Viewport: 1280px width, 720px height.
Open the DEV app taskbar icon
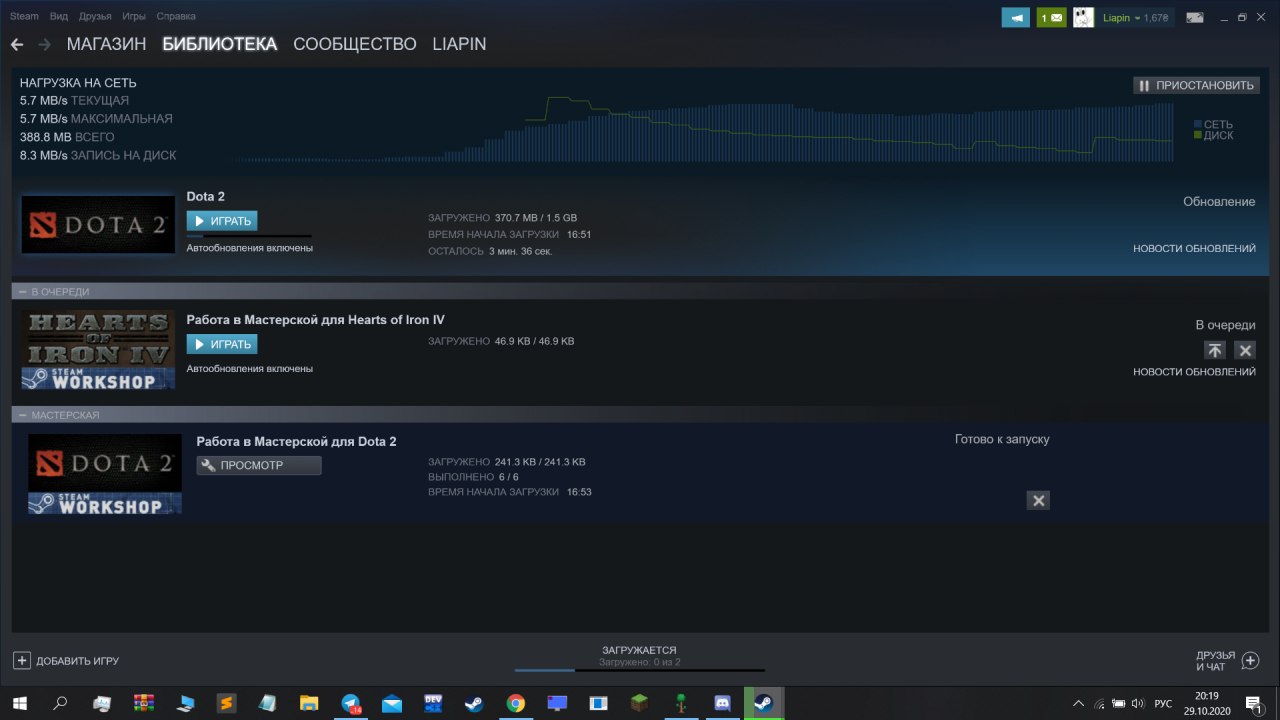pyautogui.click(x=433, y=703)
